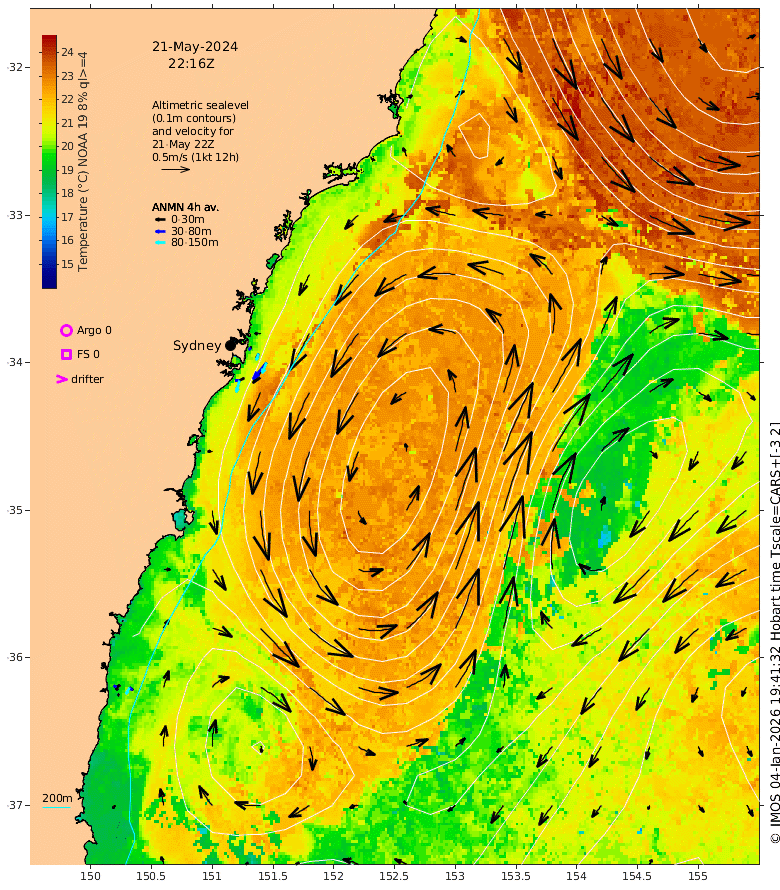The height and width of the screenshot is (890, 780).
Task: Click the '30-80m' legend label
Action: (x=191, y=231)
